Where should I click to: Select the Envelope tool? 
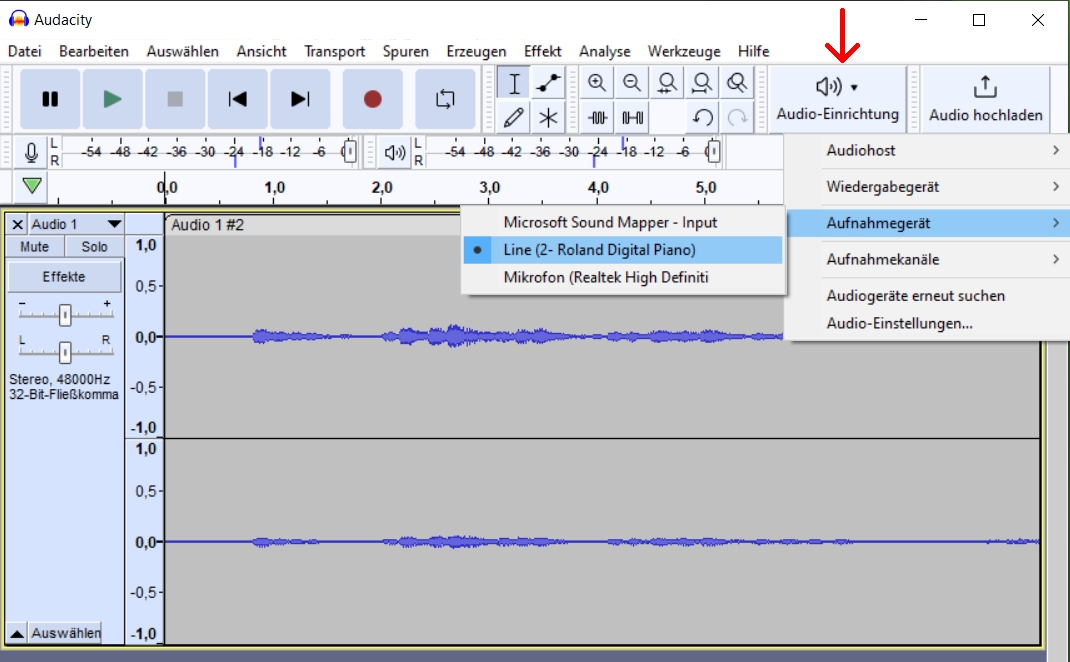coord(548,83)
